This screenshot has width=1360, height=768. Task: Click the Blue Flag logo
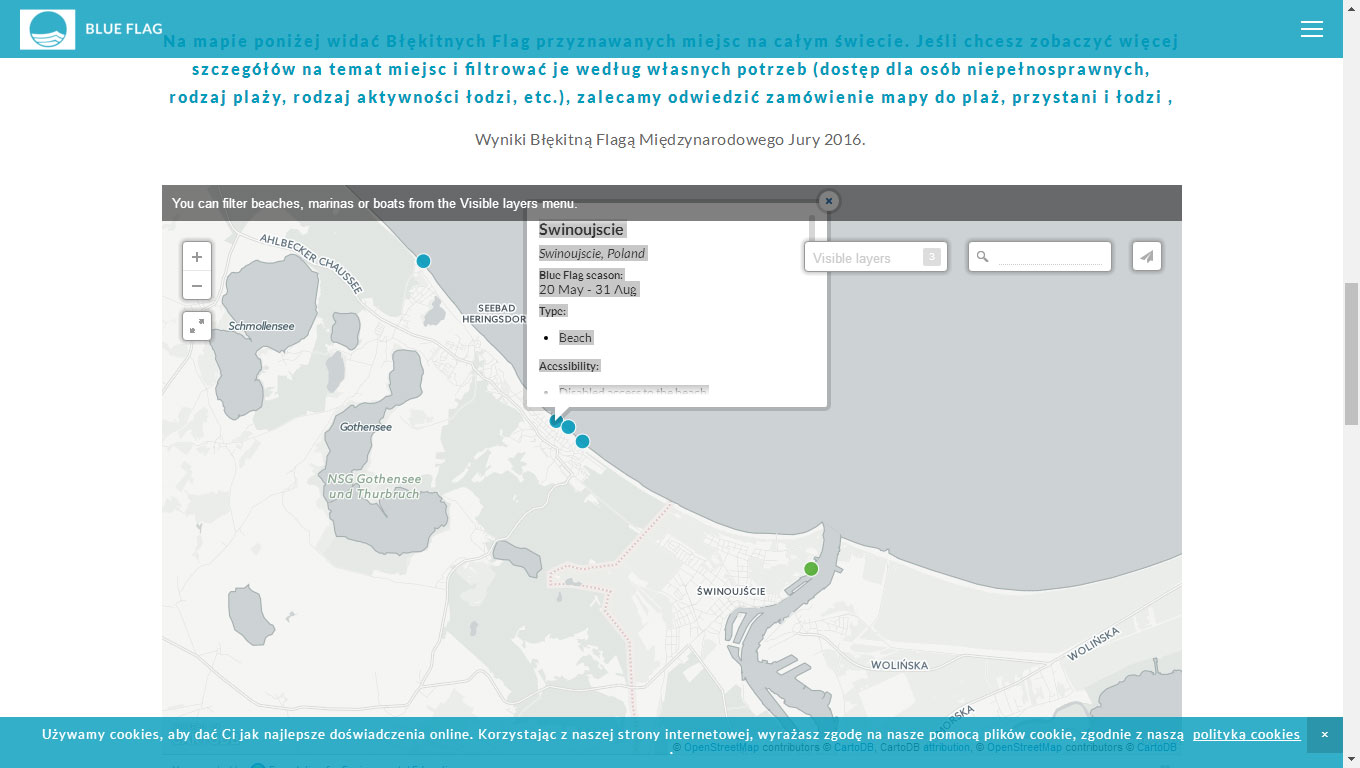click(47, 29)
